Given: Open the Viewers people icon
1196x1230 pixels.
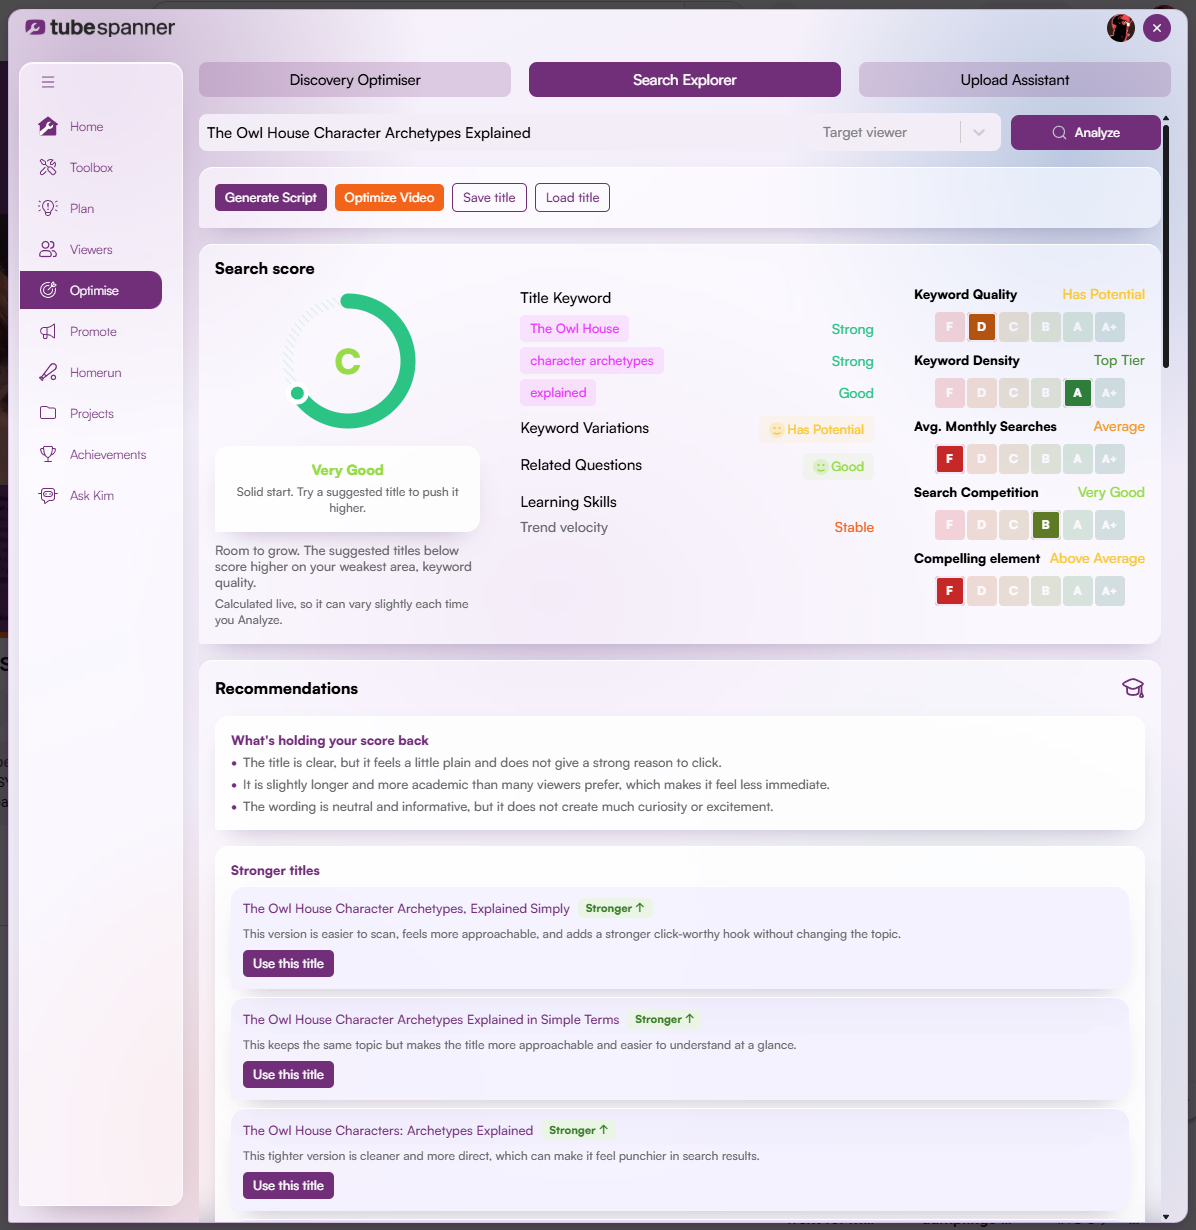Looking at the screenshot, I should pos(48,249).
